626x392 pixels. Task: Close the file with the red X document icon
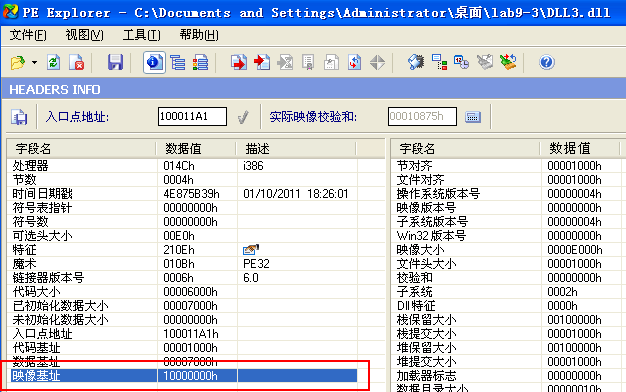[x=77, y=63]
